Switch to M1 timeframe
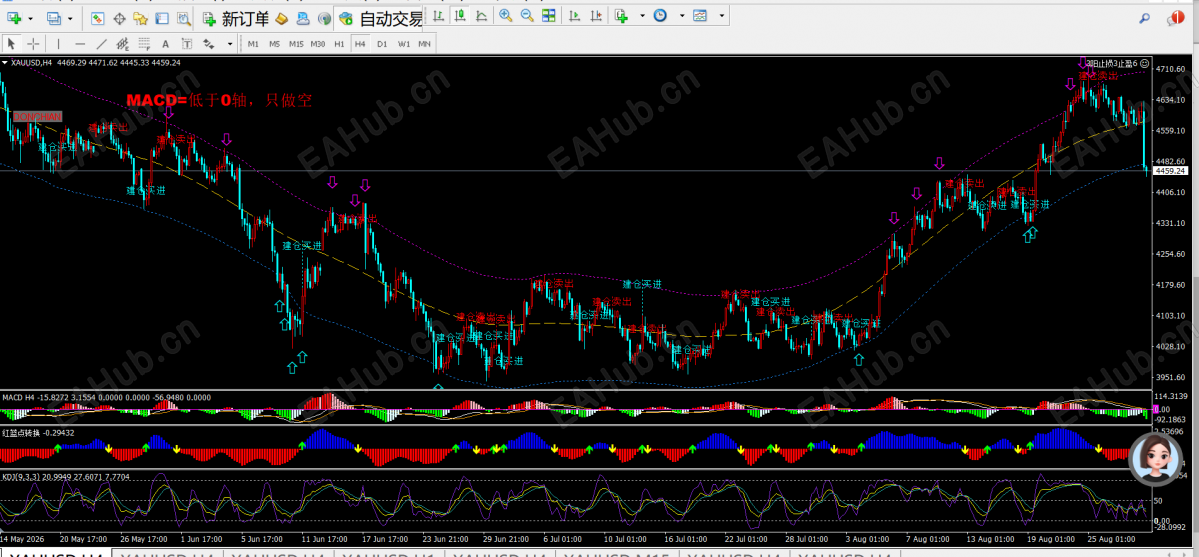 tap(253, 44)
